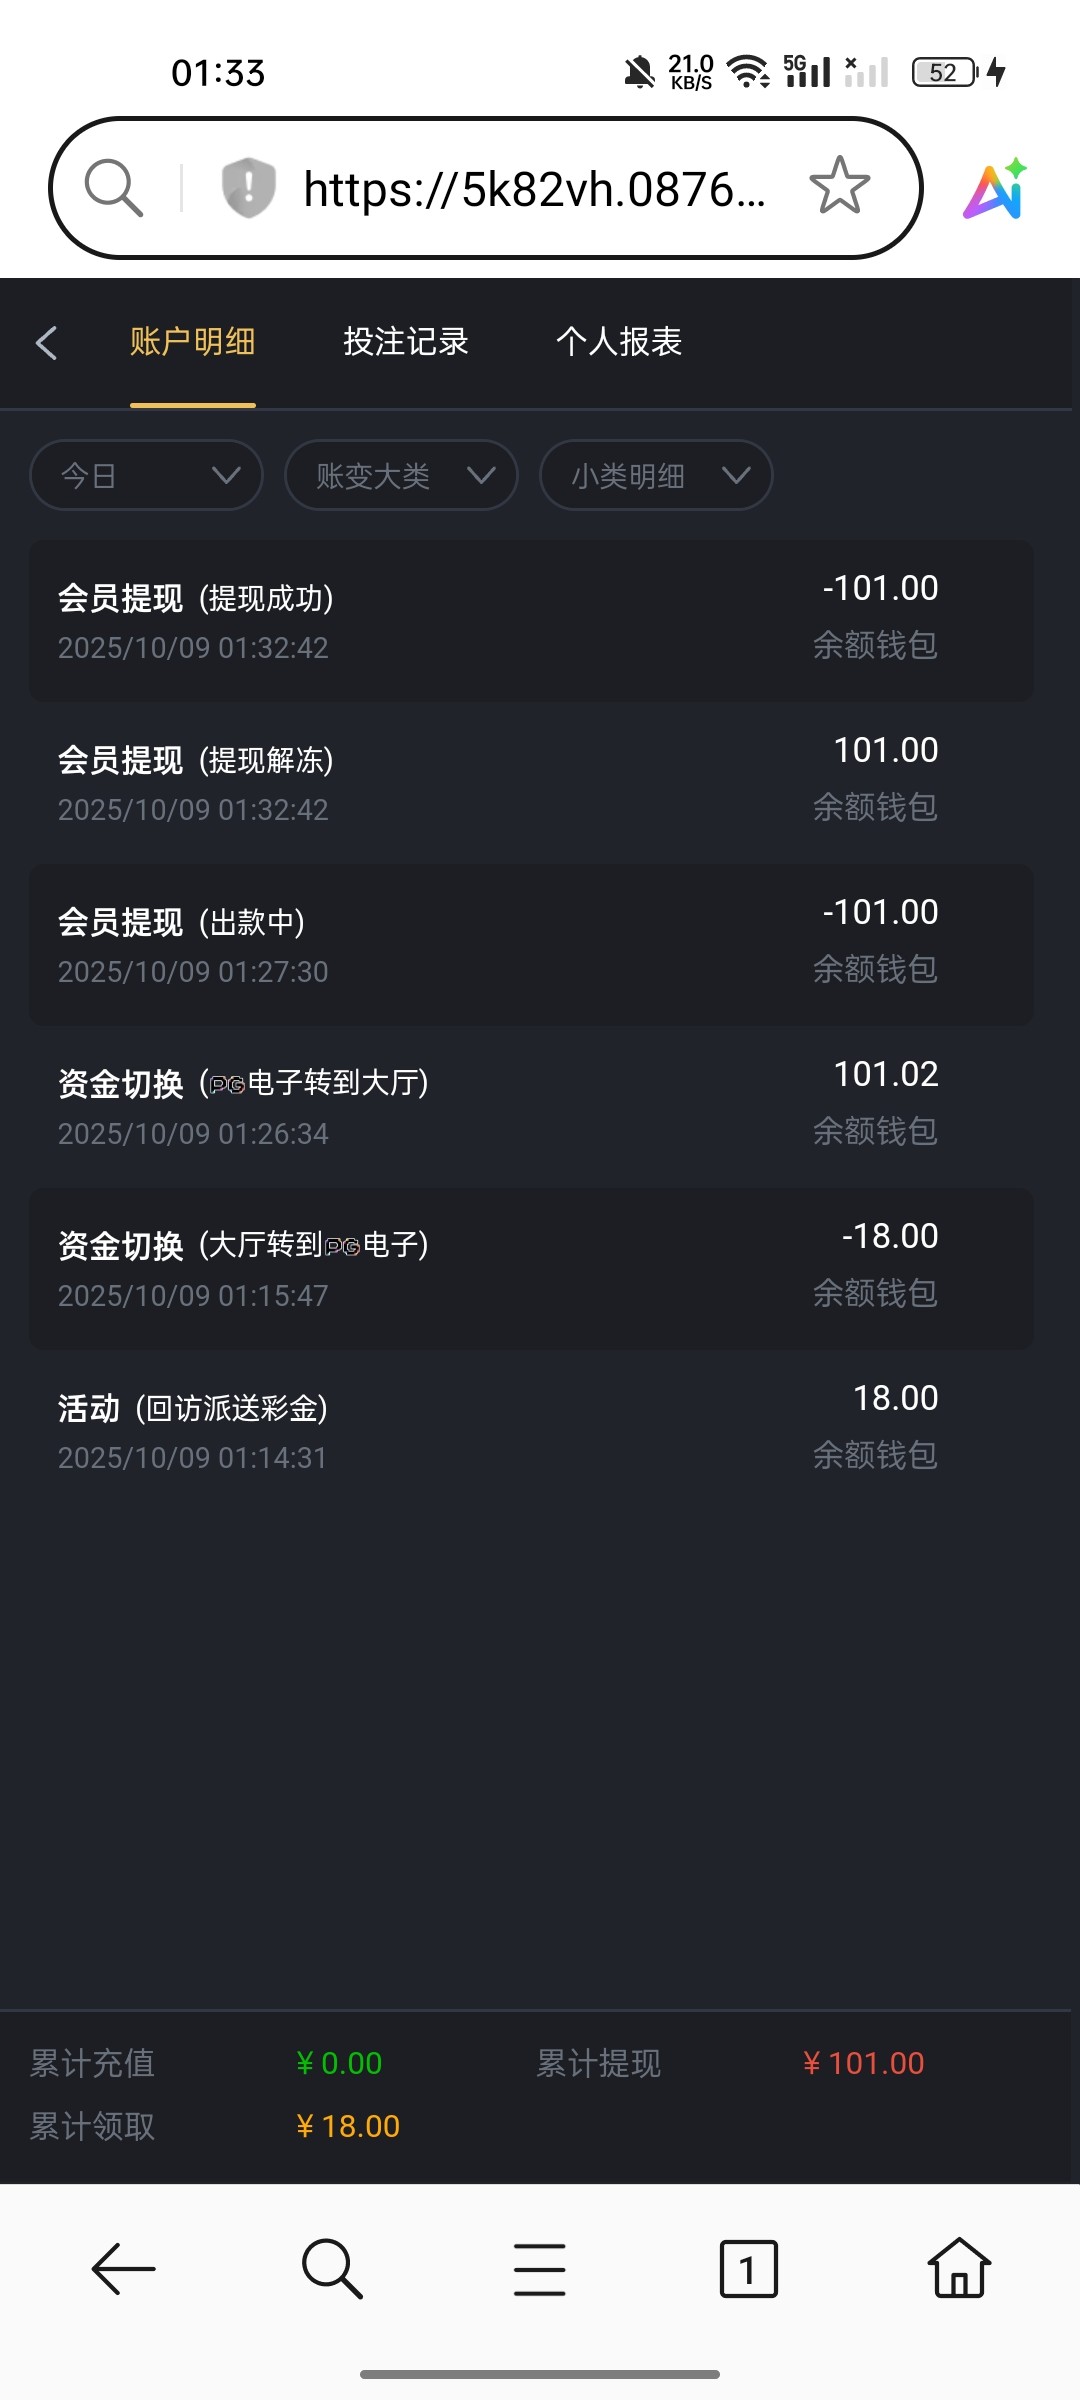This screenshot has width=1080, height=2400.
Task: Open the 小类明细 subcategory dropdown
Action: point(656,475)
